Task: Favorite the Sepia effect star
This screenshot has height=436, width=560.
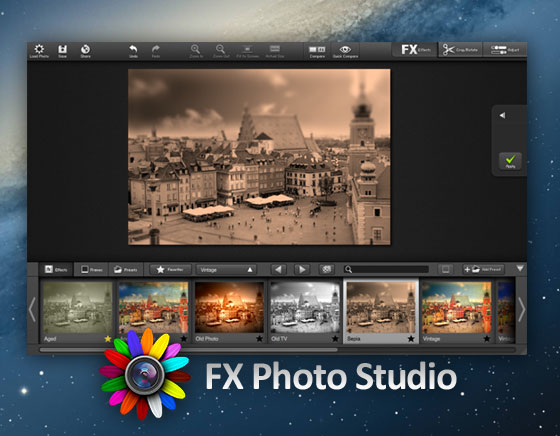Action: (x=411, y=339)
